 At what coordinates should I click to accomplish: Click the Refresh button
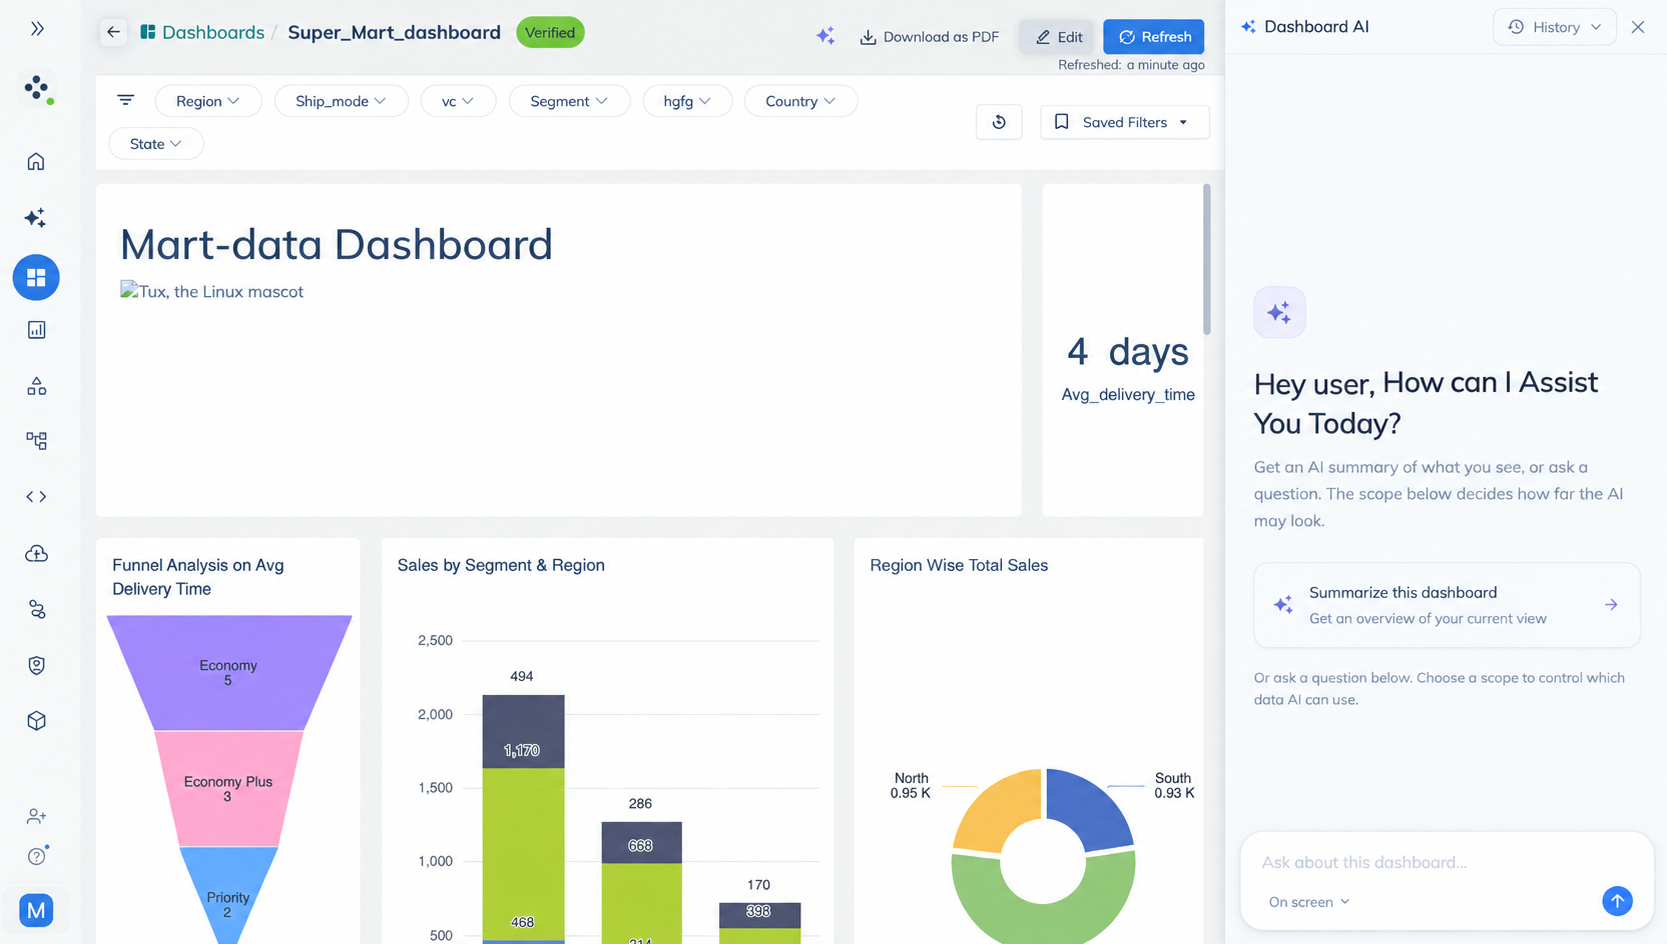pos(1154,37)
